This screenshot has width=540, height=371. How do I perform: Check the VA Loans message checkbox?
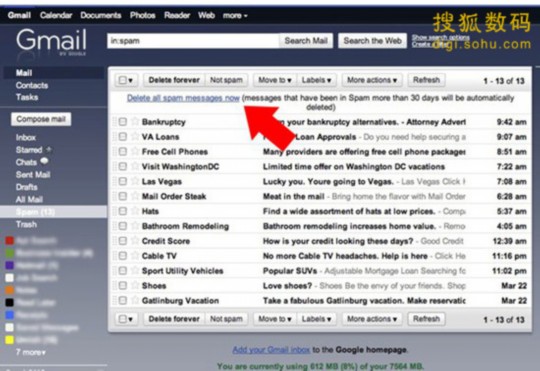point(123,137)
